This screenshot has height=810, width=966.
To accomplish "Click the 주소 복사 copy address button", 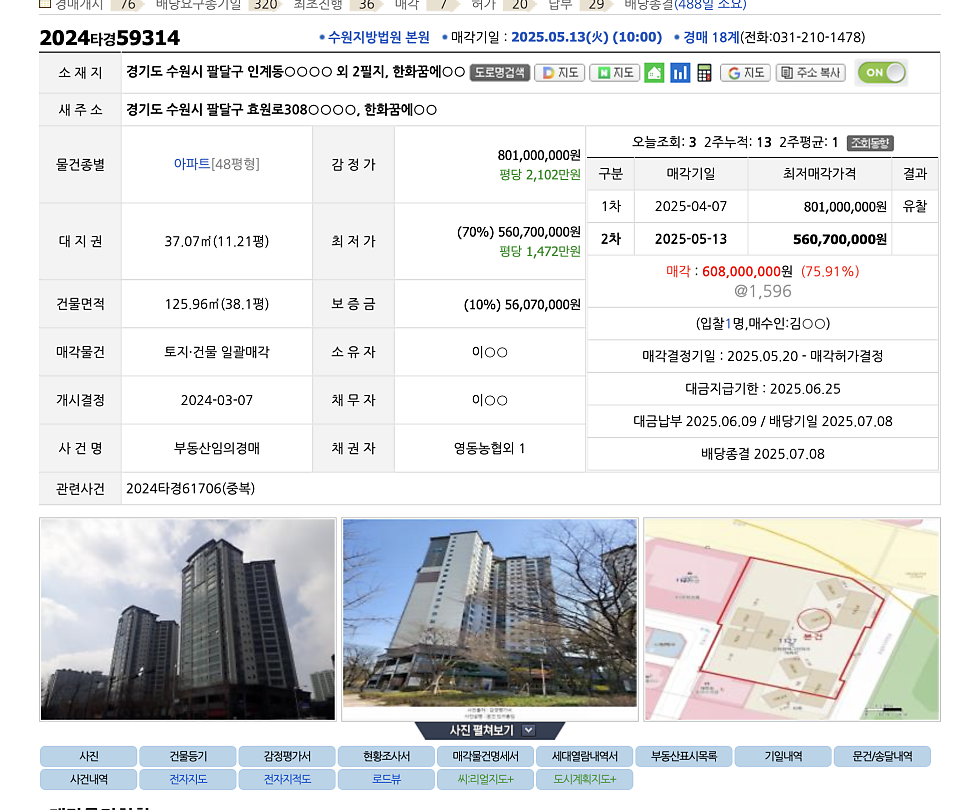I will pos(810,73).
